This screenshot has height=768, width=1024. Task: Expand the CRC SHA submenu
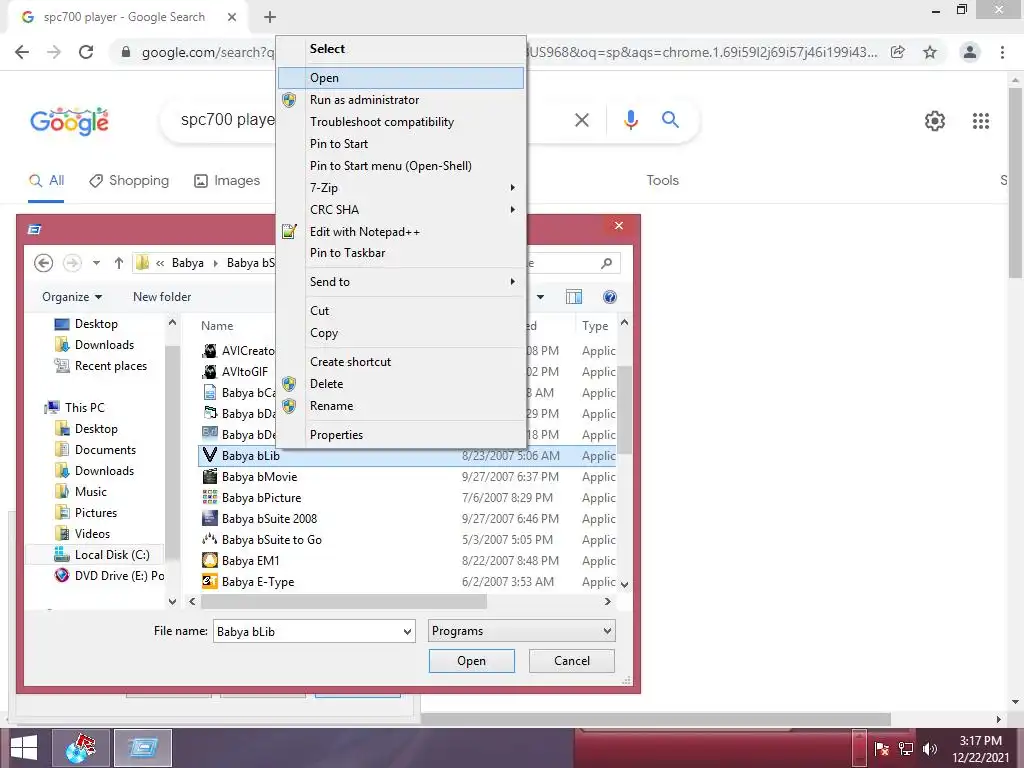[400, 210]
